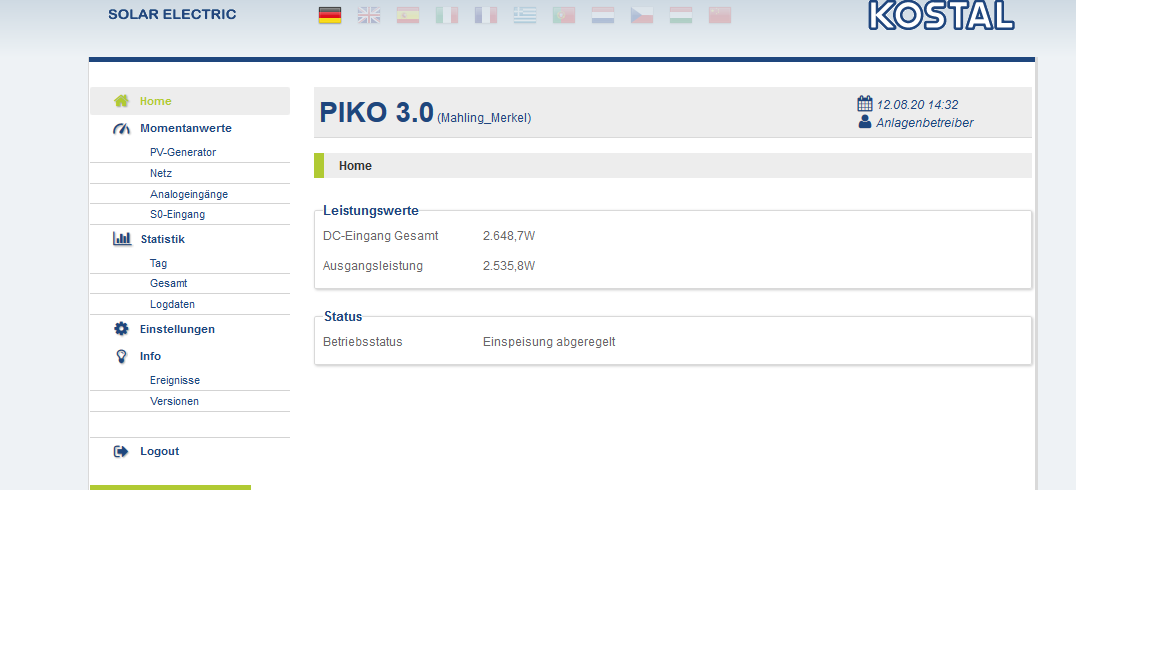
Task: Click the SOLAR ELECTRIC header text
Action: point(172,14)
